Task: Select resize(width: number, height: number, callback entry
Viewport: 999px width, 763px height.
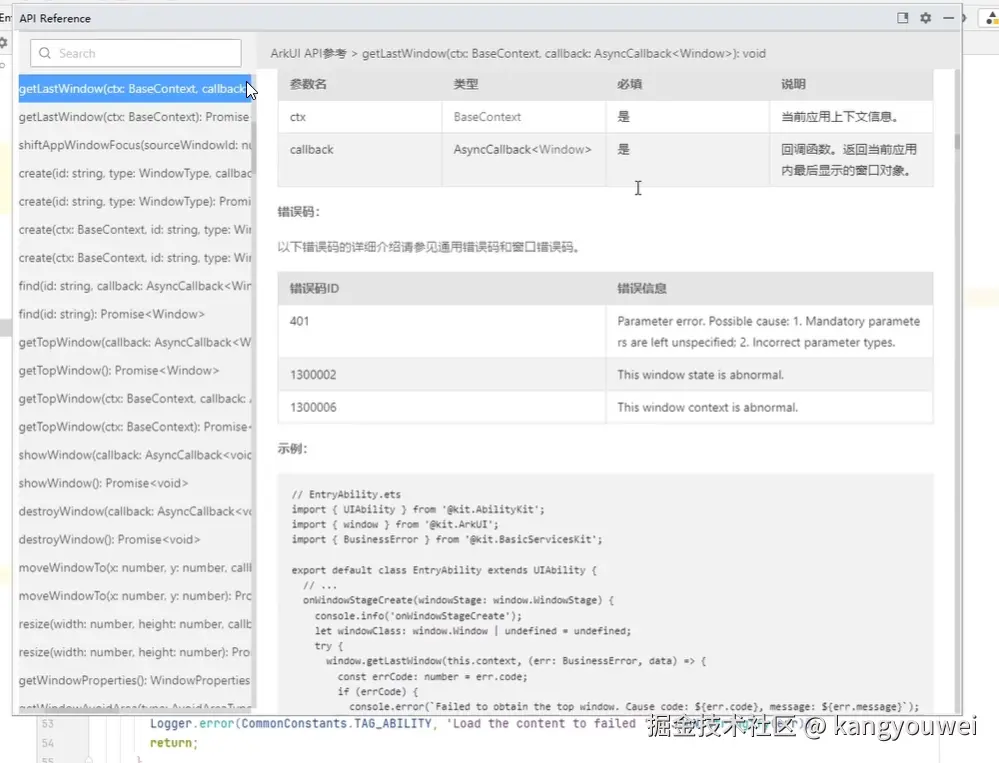Action: [x=134, y=624]
